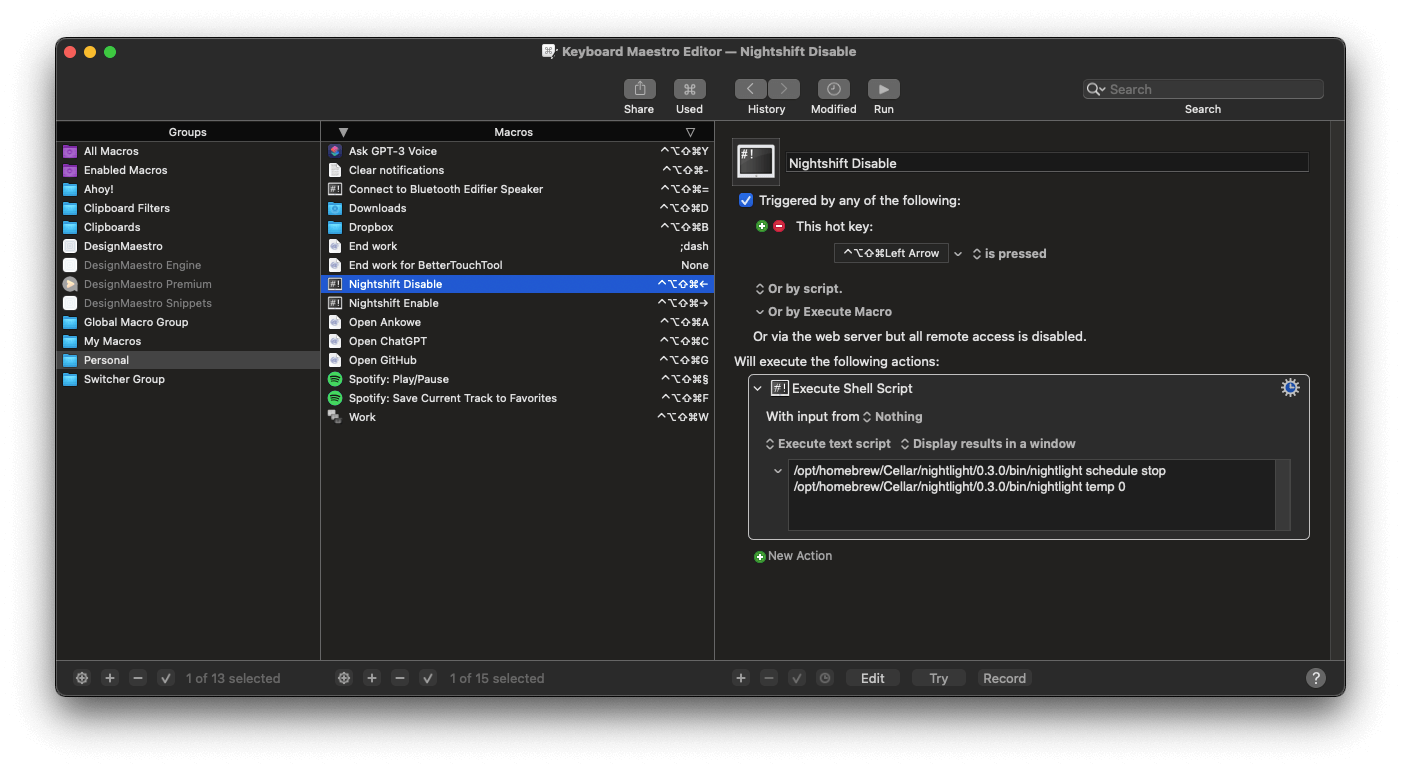
Task: Open the Clipboard Filters group
Action: coord(188,208)
